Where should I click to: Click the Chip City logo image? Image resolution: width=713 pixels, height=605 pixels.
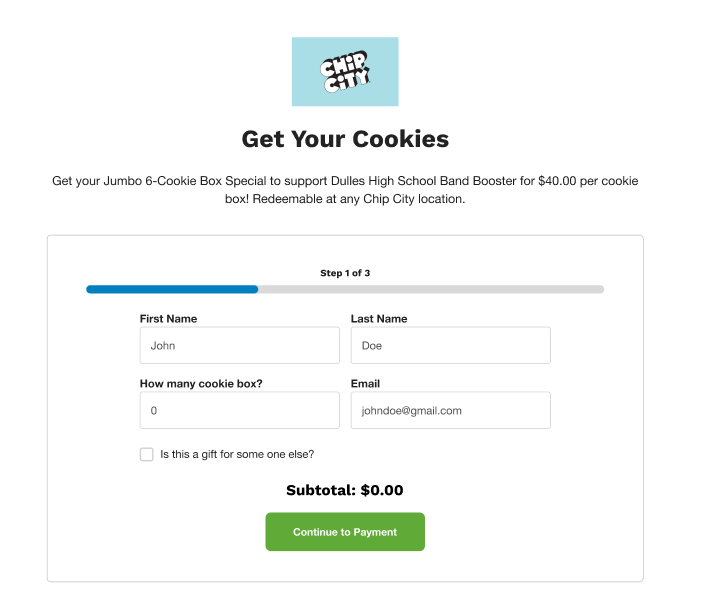click(x=345, y=71)
